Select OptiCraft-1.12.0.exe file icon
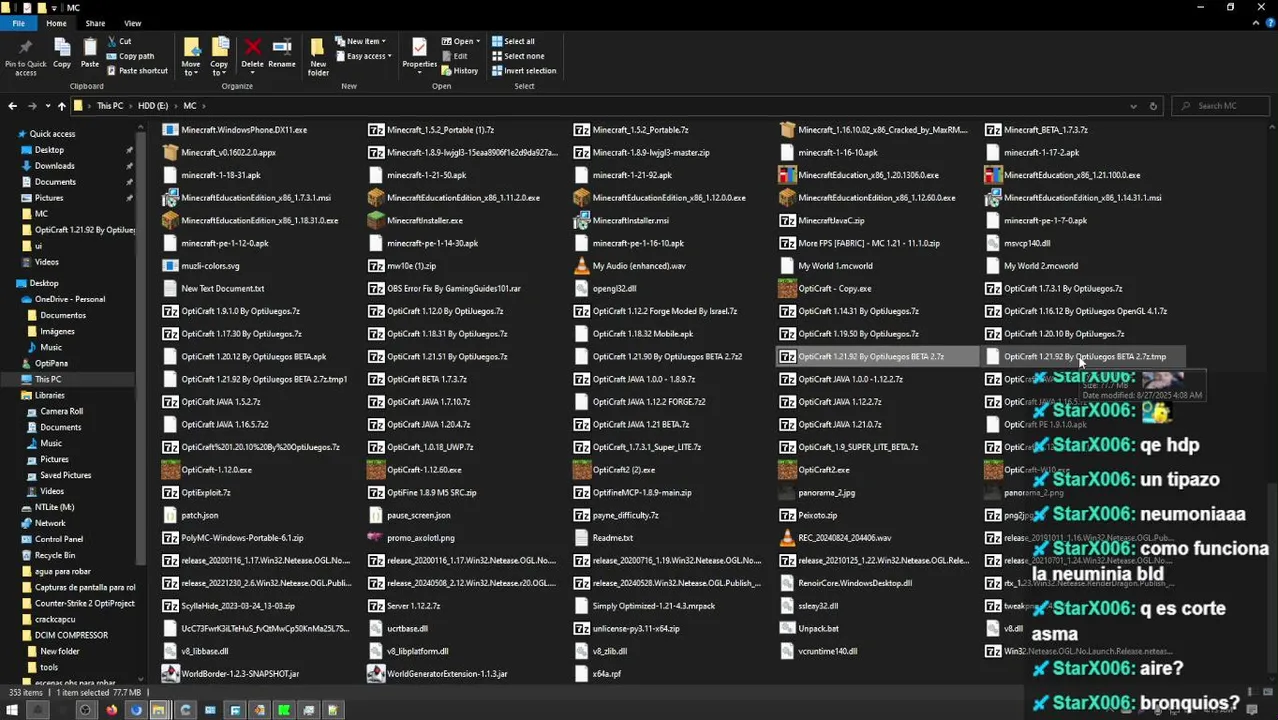 coord(170,470)
